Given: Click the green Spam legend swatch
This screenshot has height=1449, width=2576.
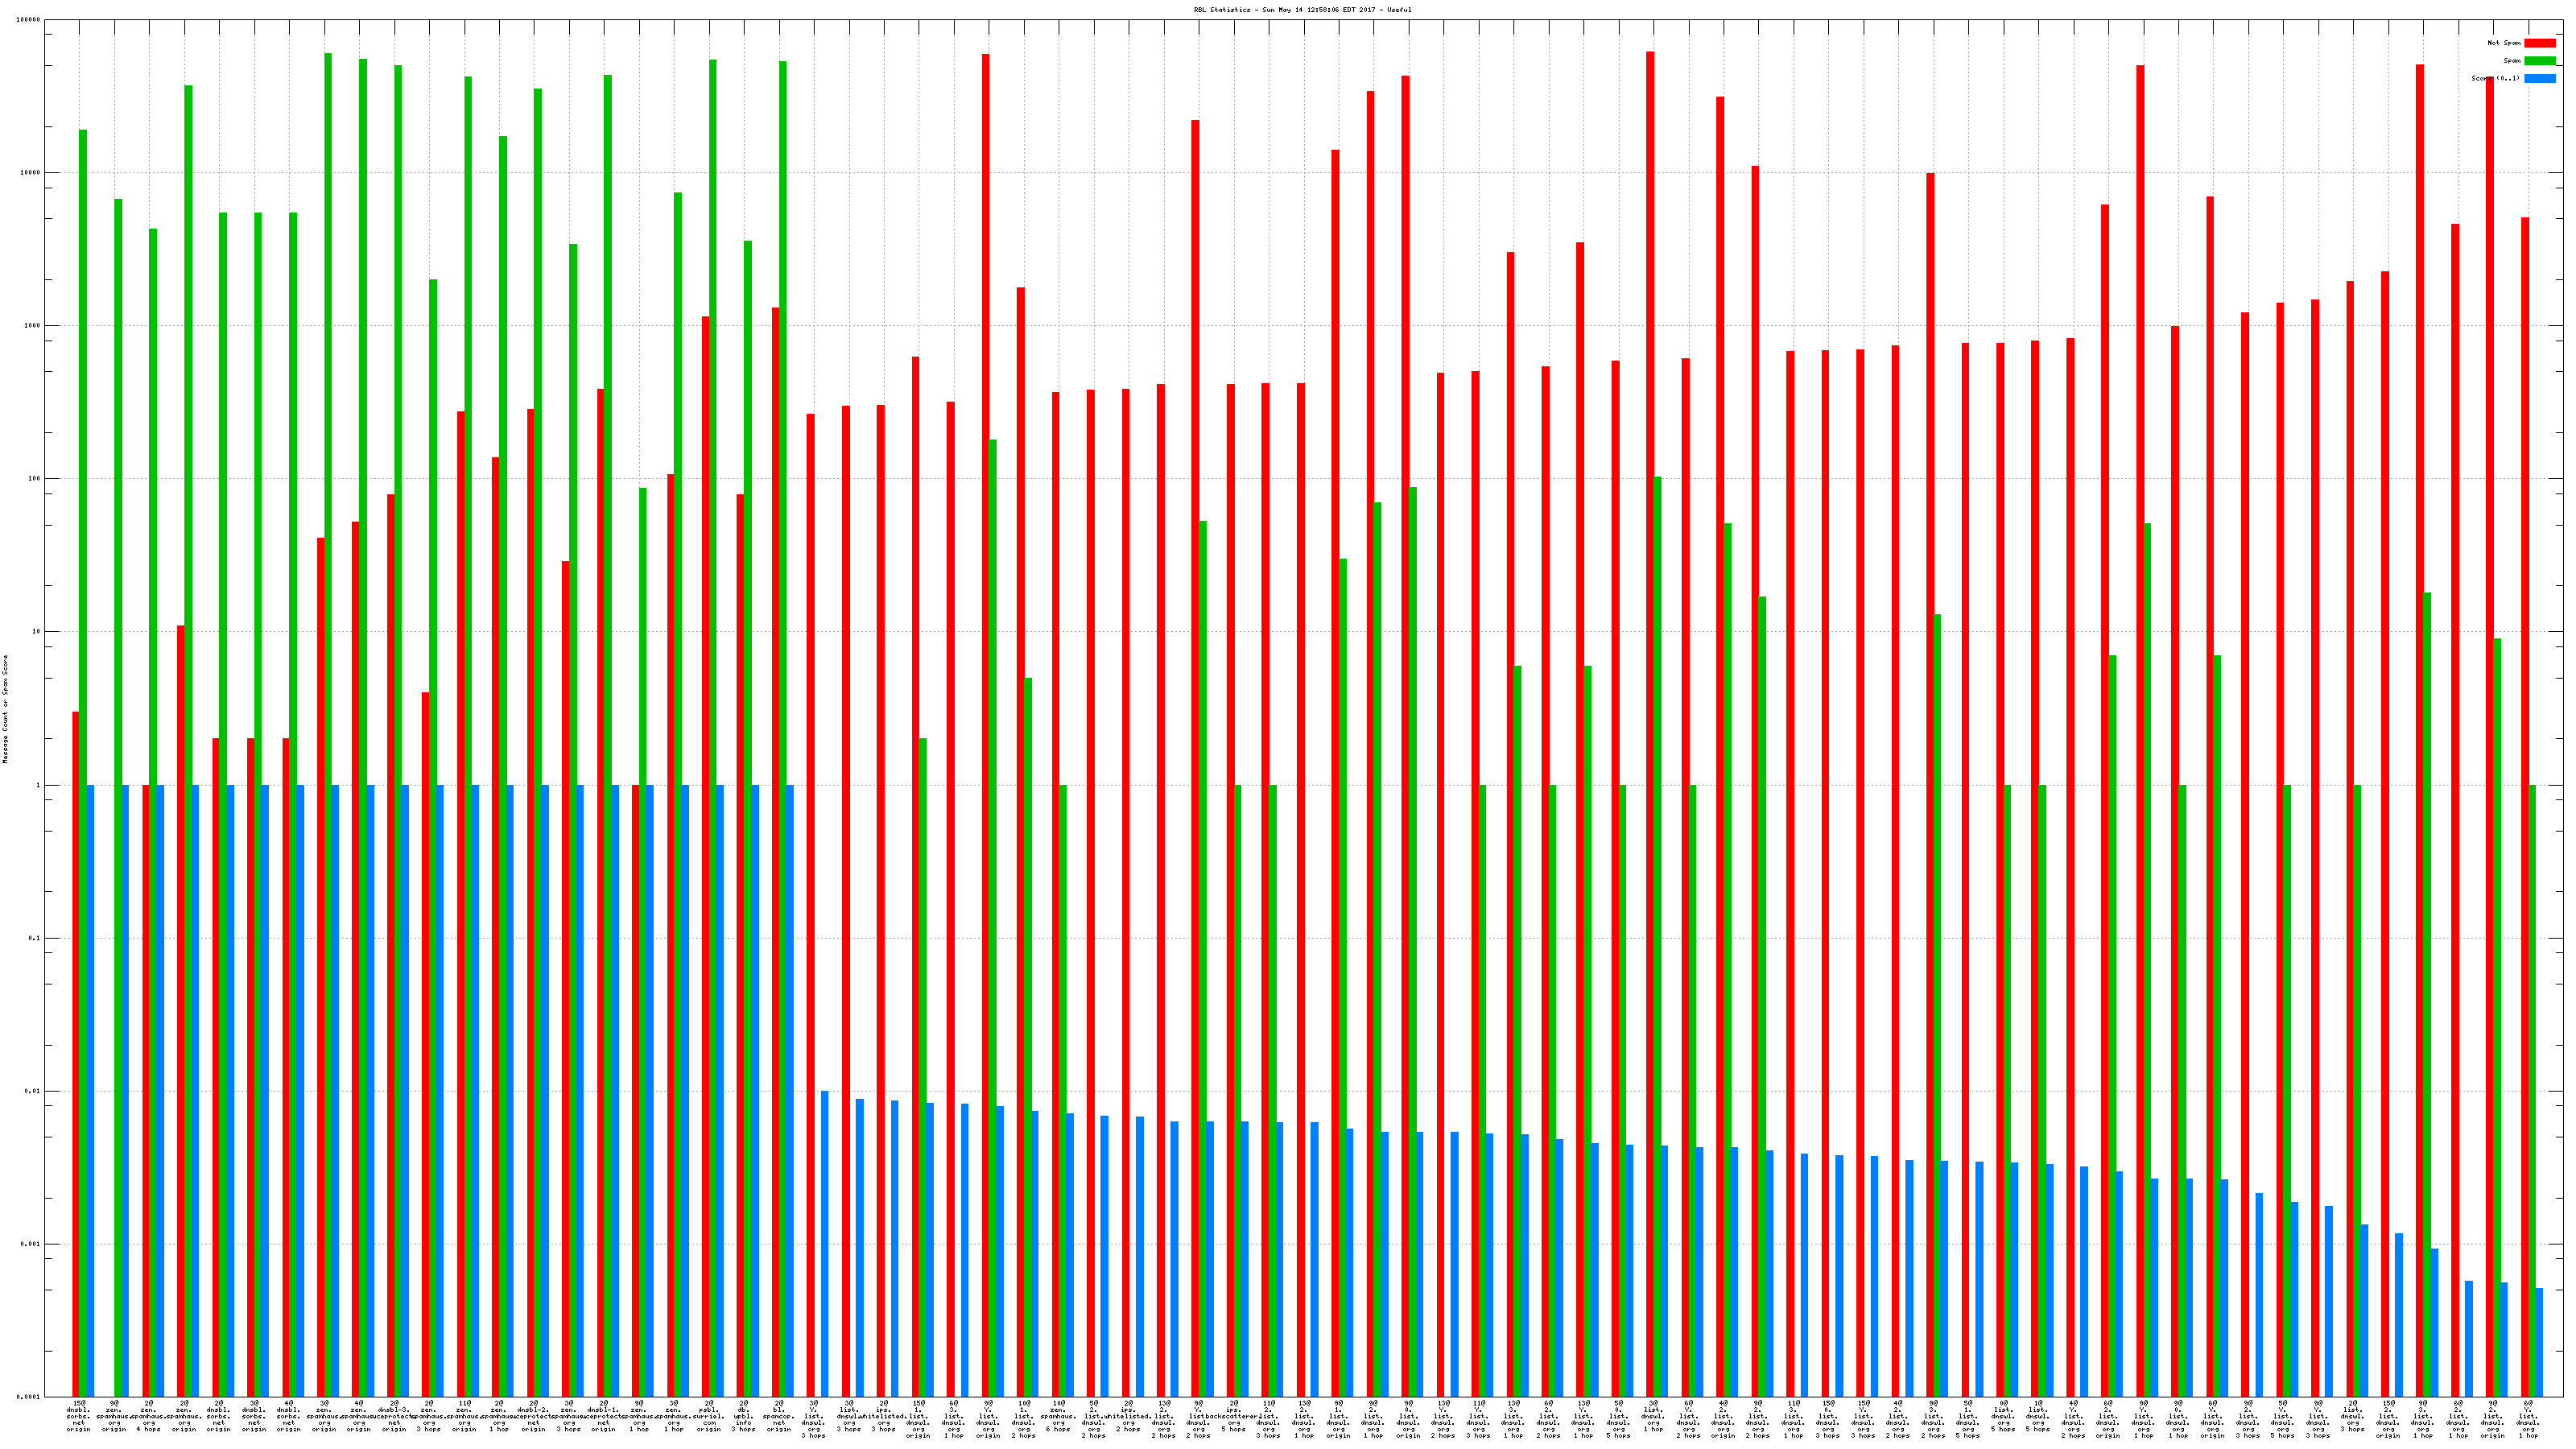Looking at the screenshot, I should tap(2539, 61).
